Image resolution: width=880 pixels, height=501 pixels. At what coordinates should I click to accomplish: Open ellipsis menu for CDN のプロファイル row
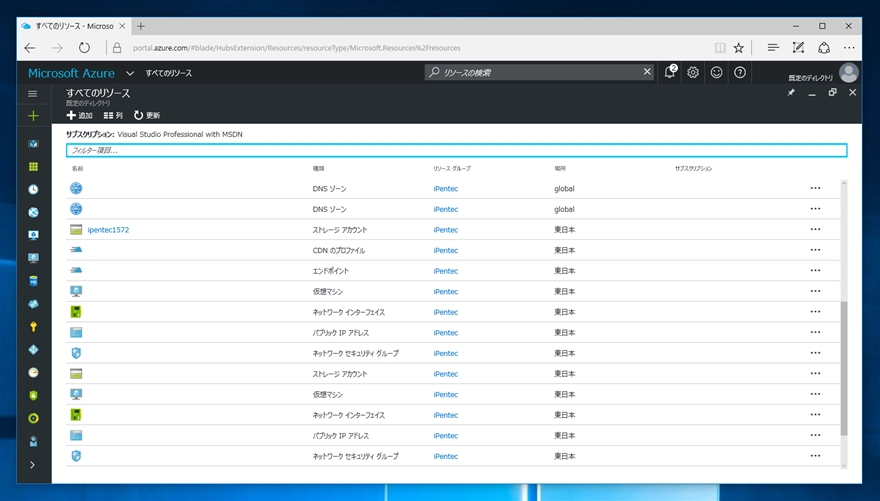point(815,250)
